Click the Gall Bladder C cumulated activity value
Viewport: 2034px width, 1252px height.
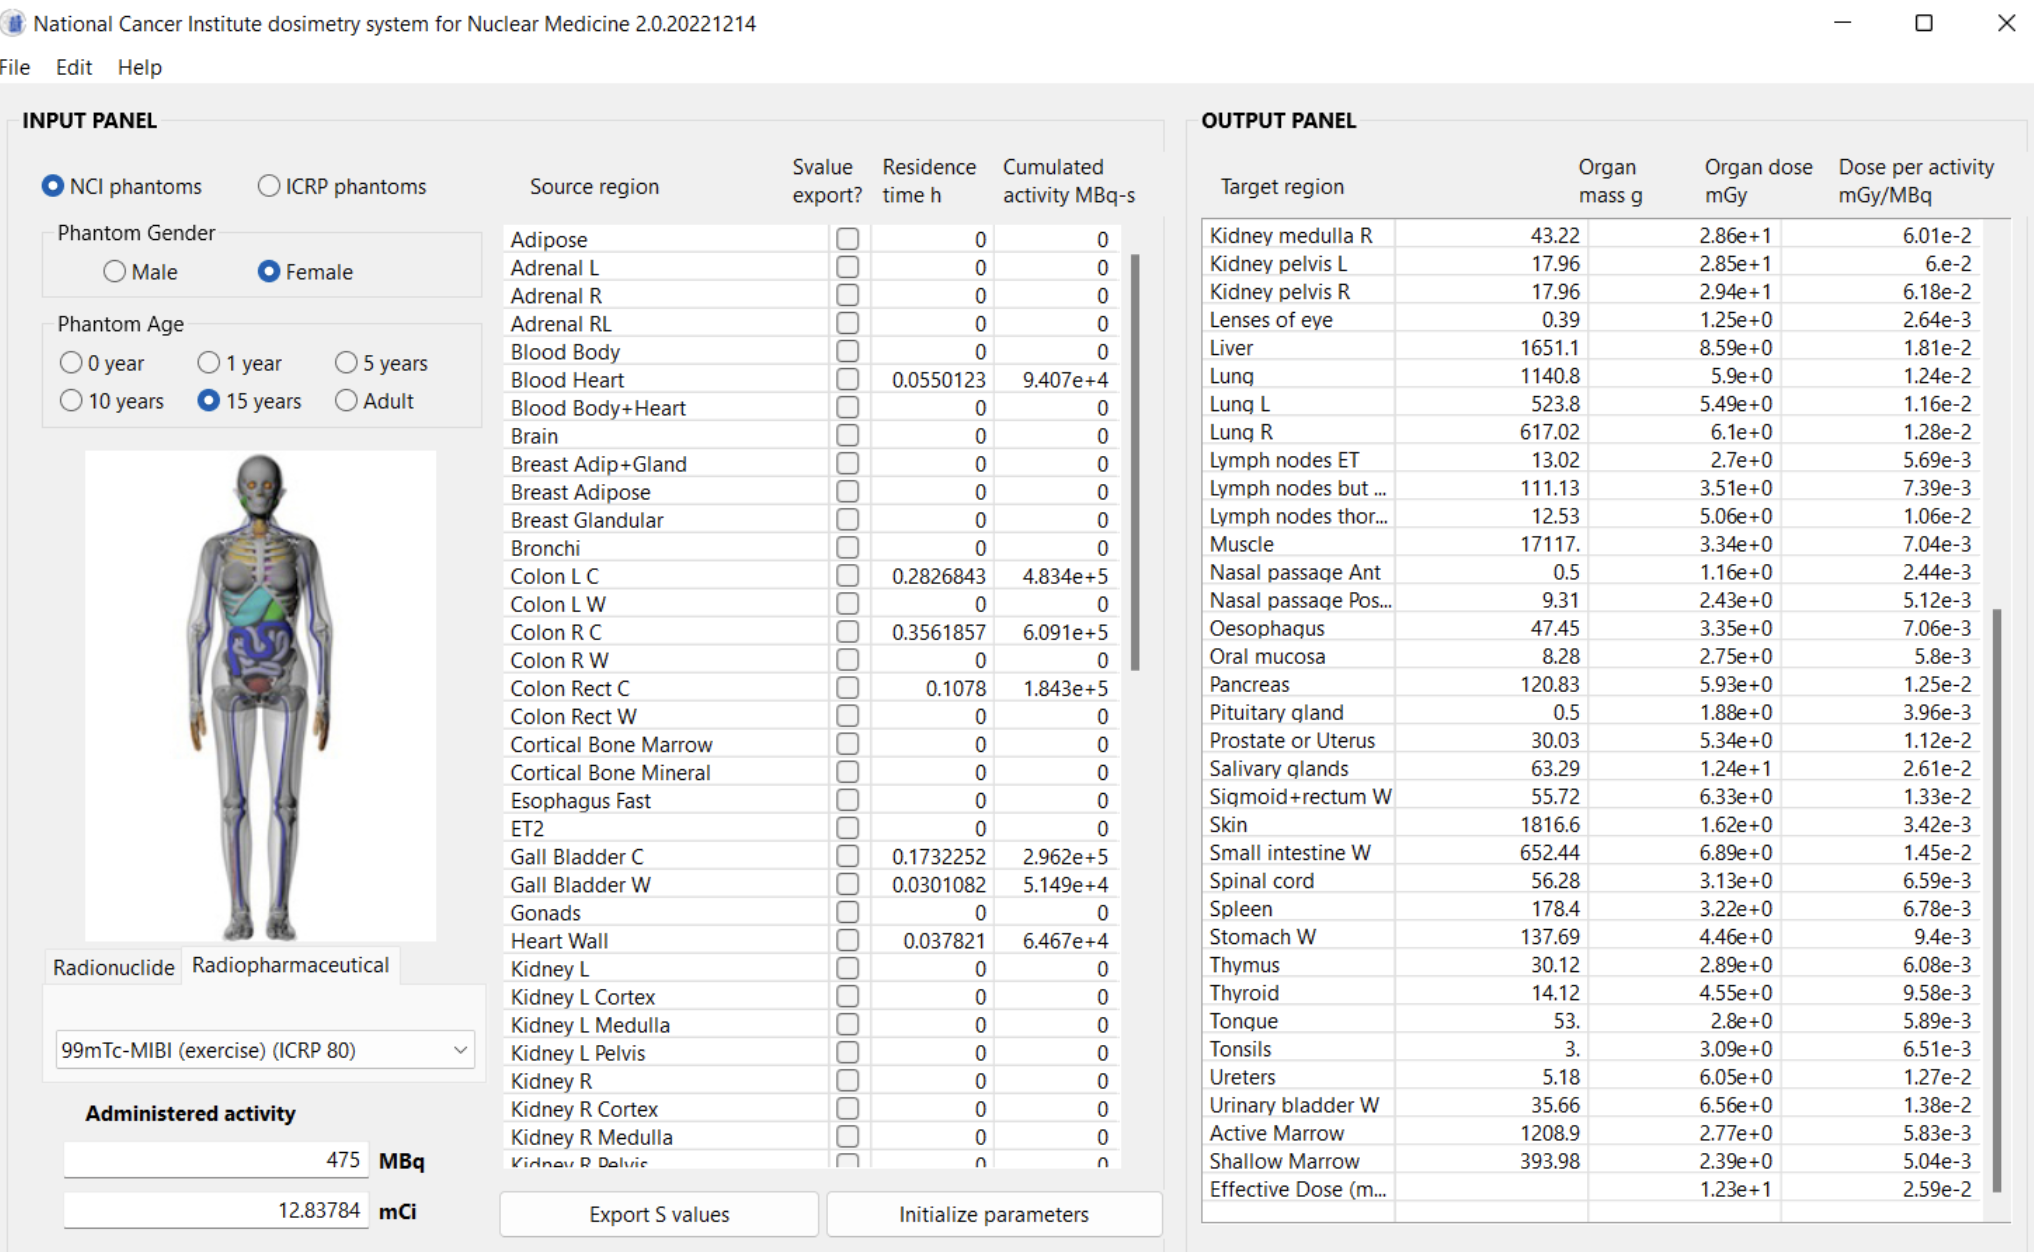[x=1065, y=857]
